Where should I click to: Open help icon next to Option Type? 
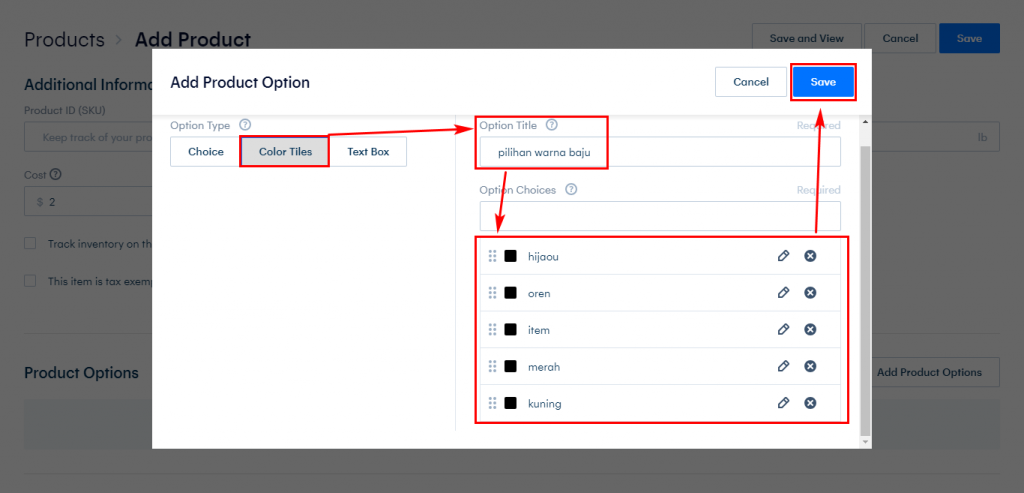pyautogui.click(x=245, y=125)
